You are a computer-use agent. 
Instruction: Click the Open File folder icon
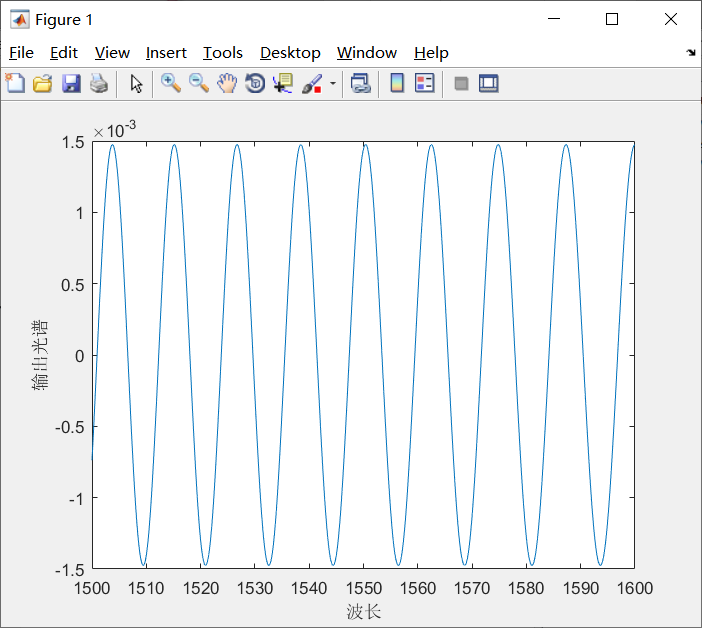coord(42,84)
